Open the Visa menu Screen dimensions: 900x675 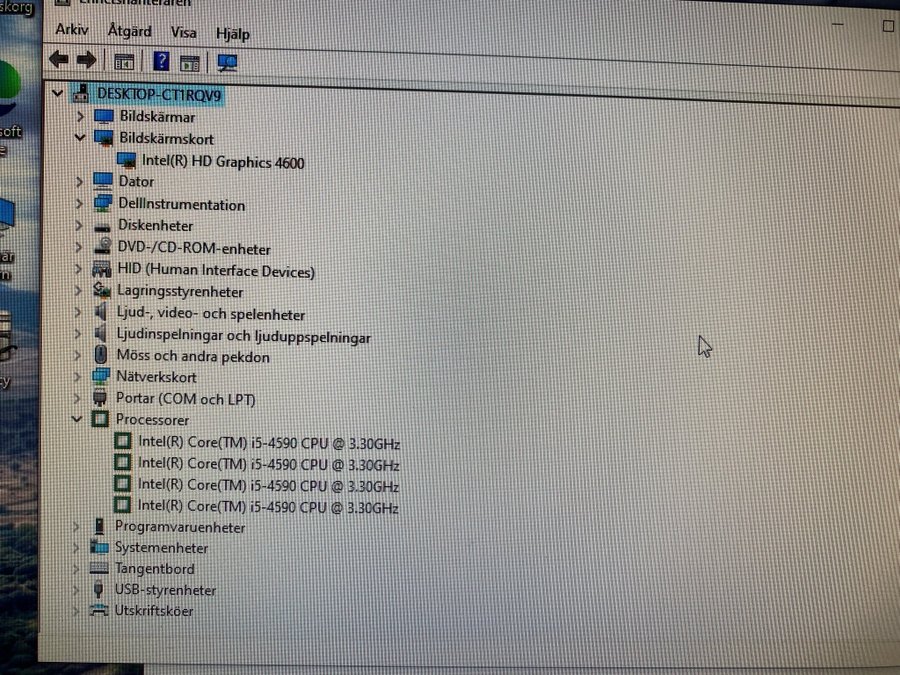(183, 32)
